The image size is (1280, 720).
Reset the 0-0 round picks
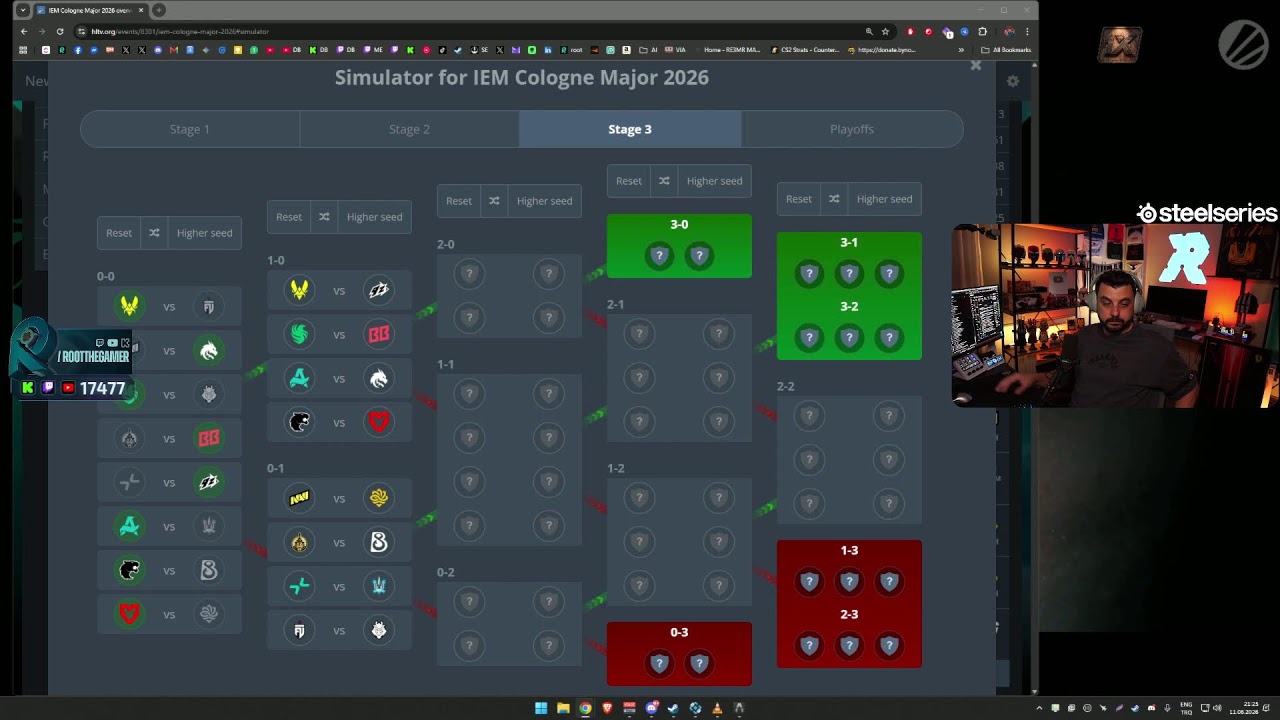(119, 233)
